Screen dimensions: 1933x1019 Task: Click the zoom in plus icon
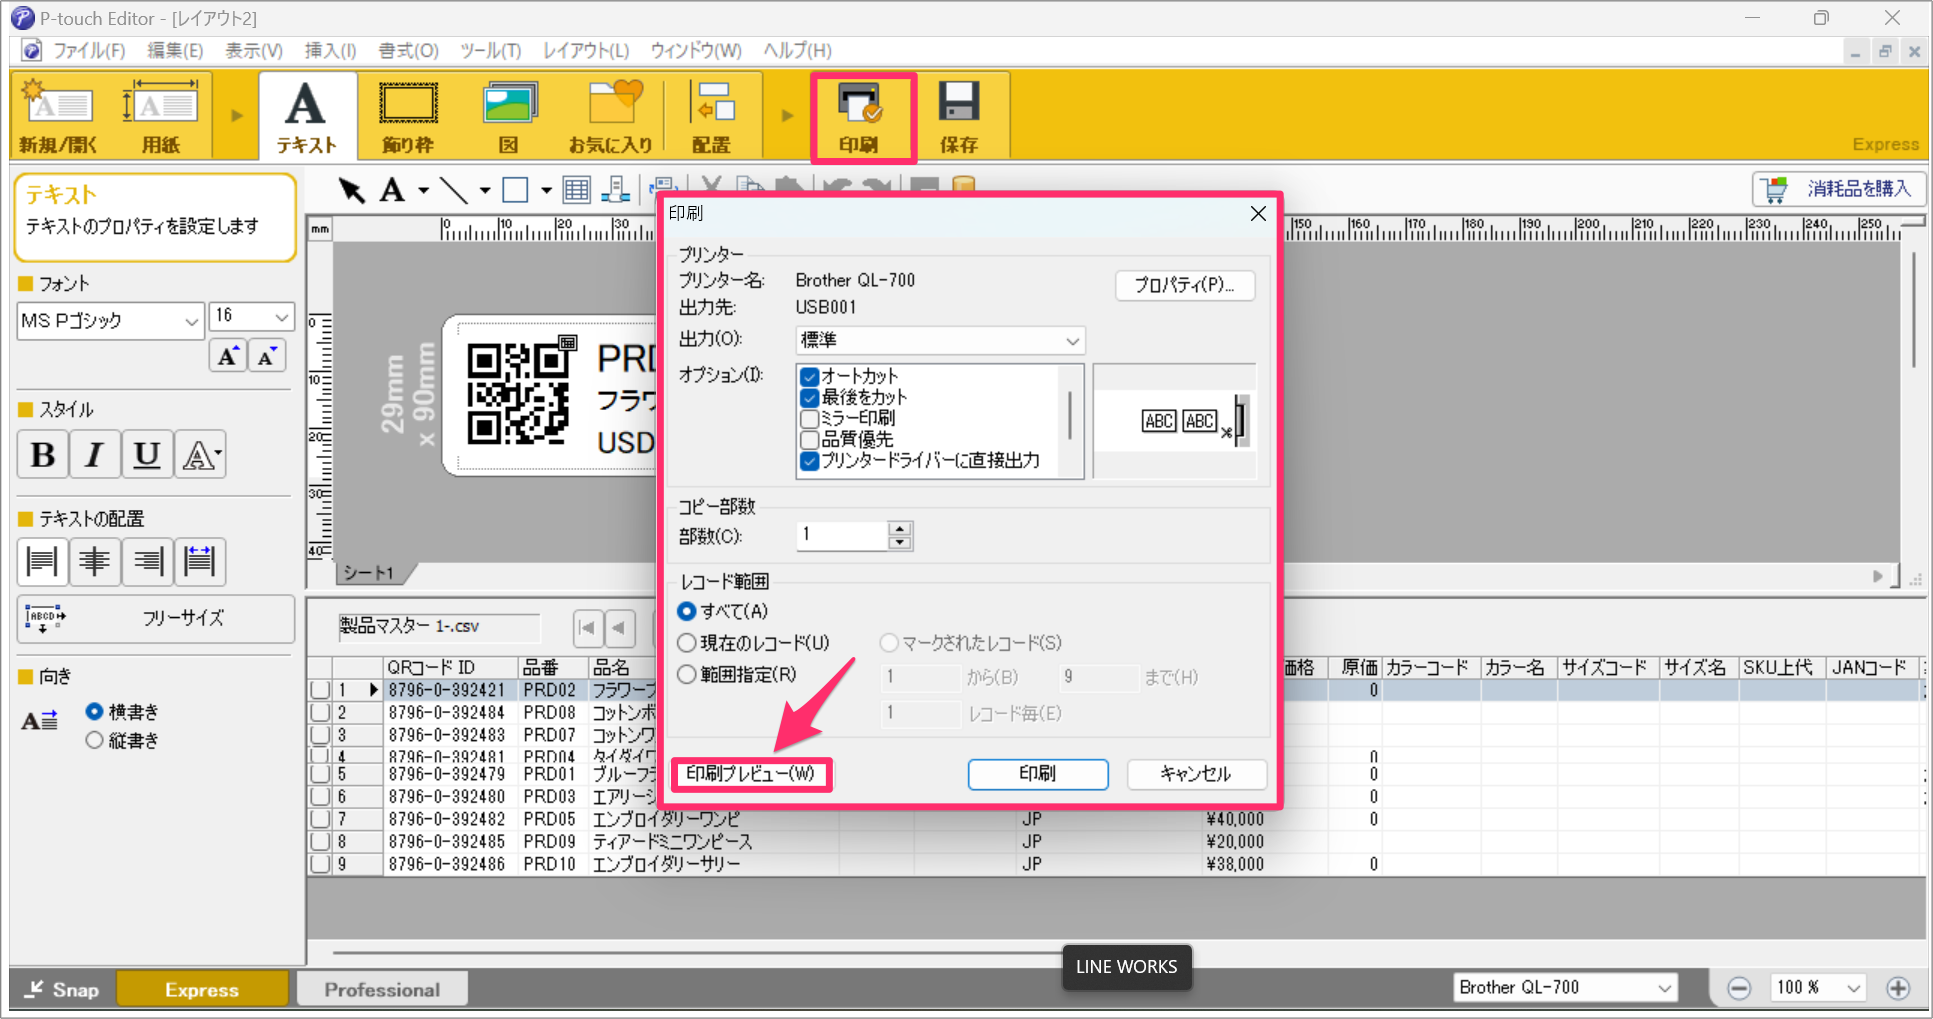(1898, 988)
